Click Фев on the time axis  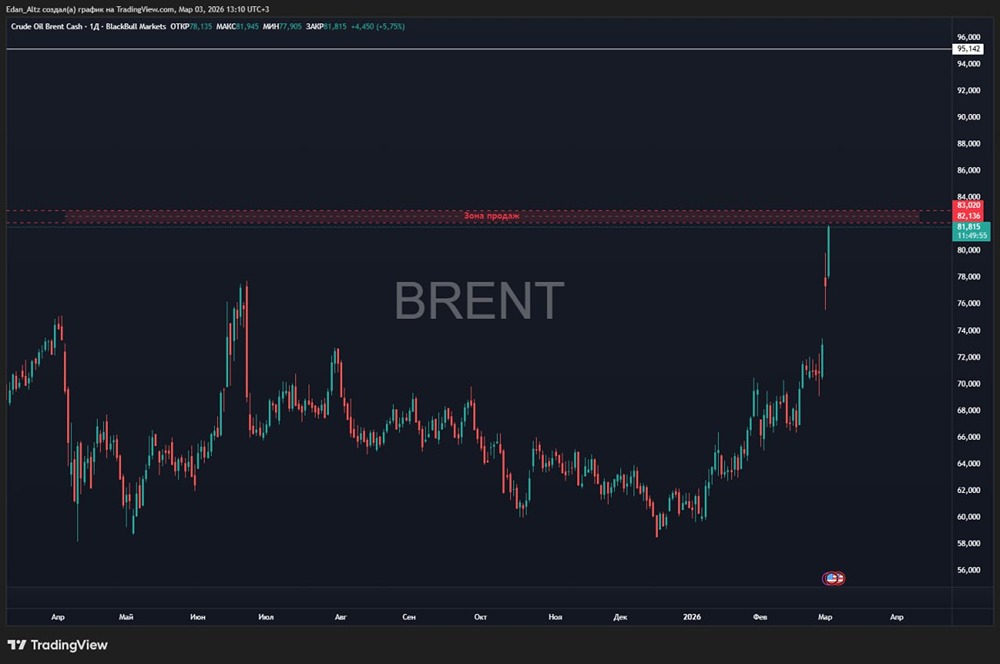(x=760, y=617)
